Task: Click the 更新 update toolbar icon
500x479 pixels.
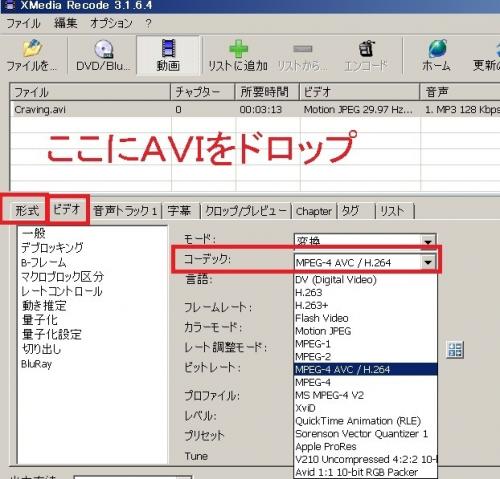Action: 497,49
